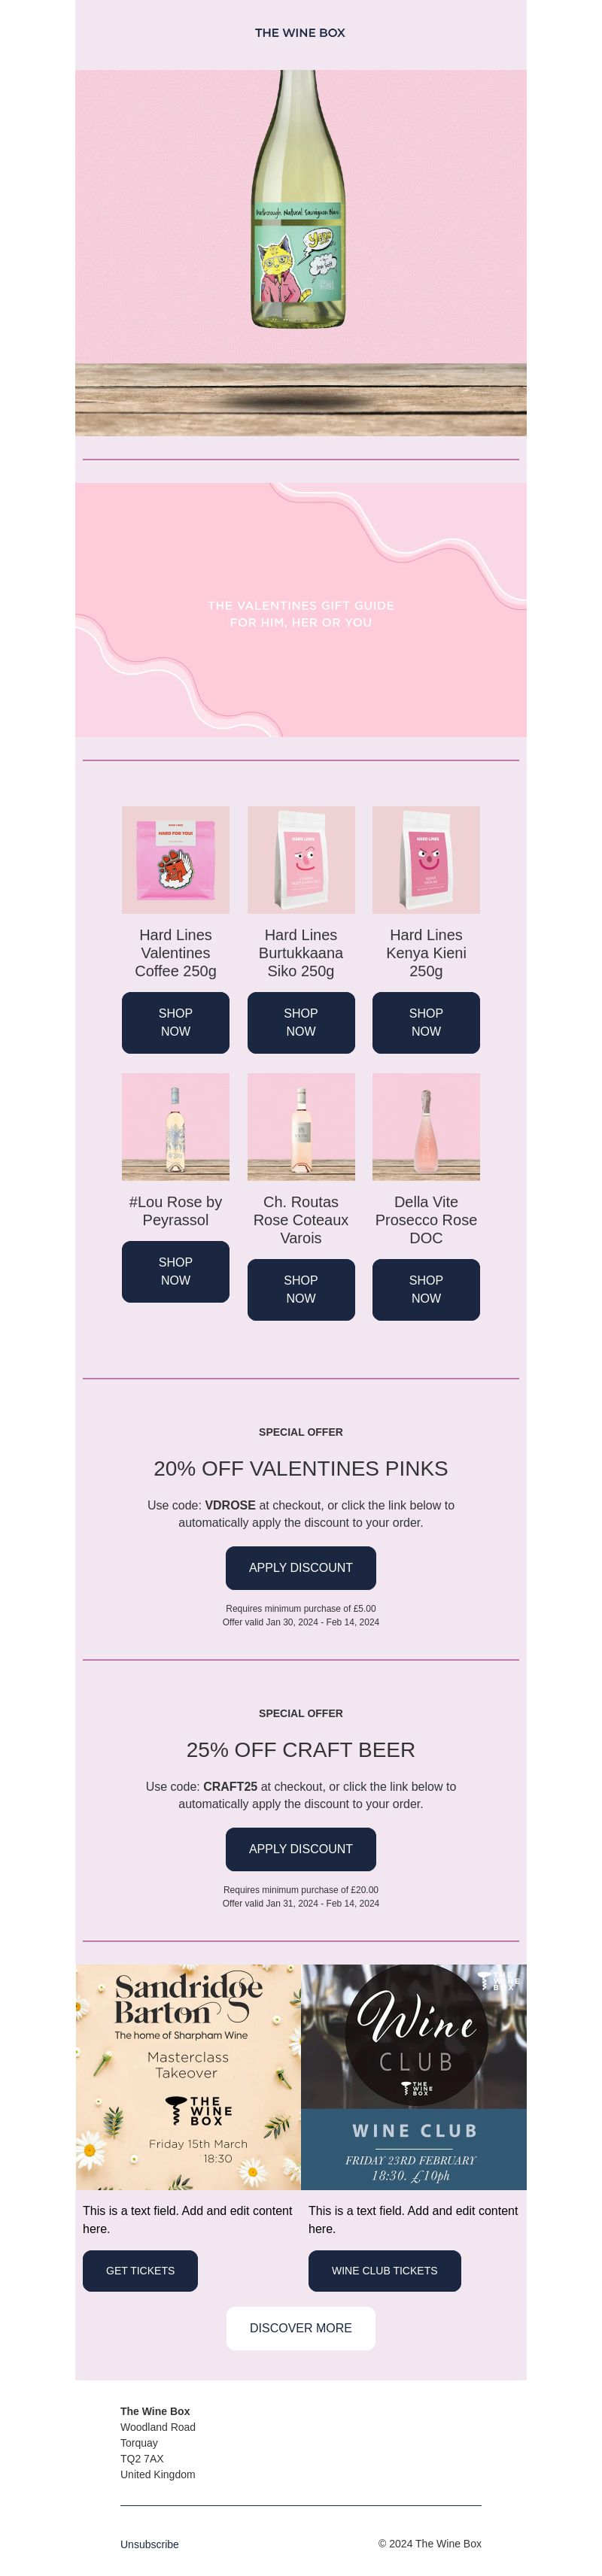Click the Discover More button
The image size is (602, 2576).
[301, 2328]
